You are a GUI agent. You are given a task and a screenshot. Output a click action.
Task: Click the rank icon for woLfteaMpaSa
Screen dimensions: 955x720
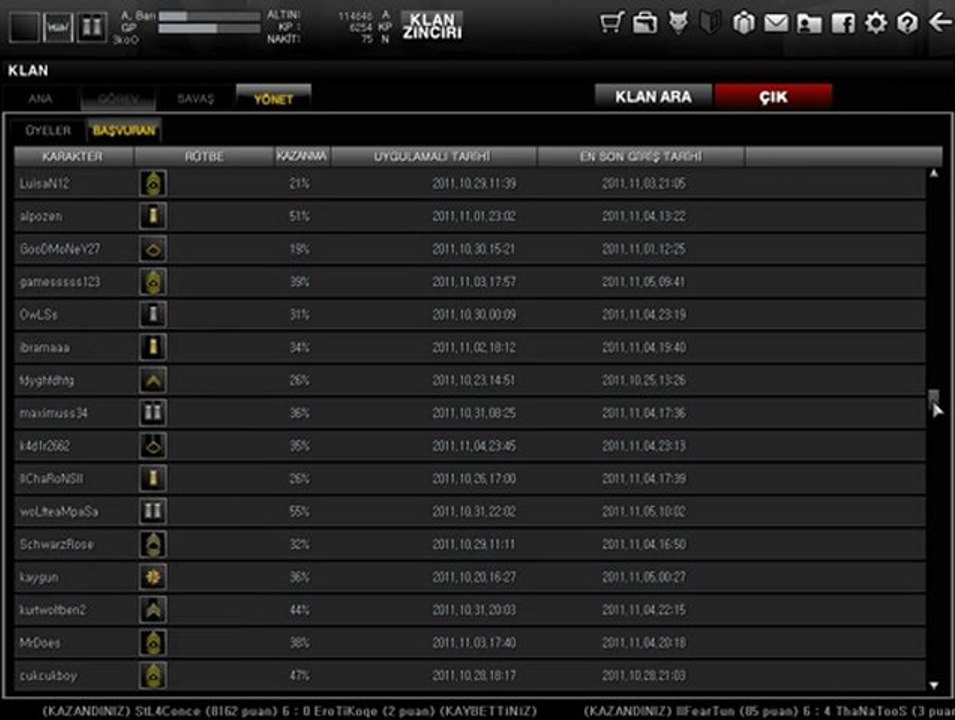pyautogui.click(x=153, y=511)
